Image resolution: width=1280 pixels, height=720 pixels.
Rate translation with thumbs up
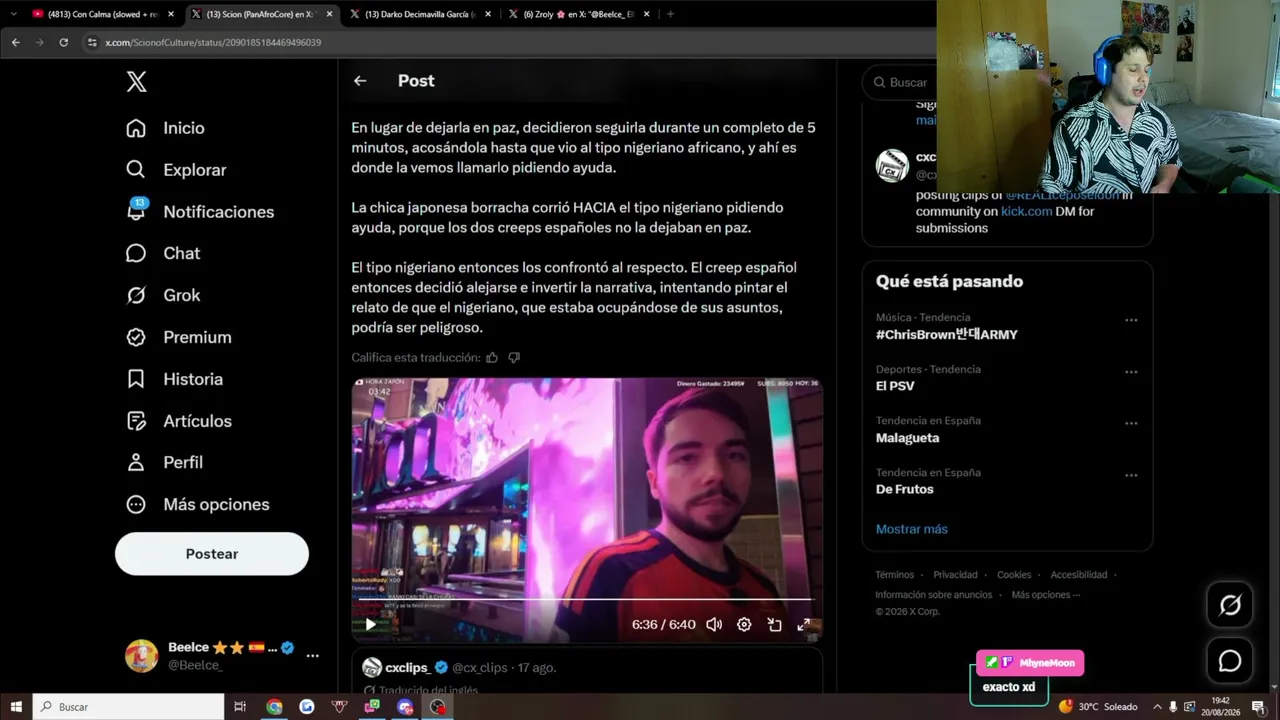coord(492,357)
